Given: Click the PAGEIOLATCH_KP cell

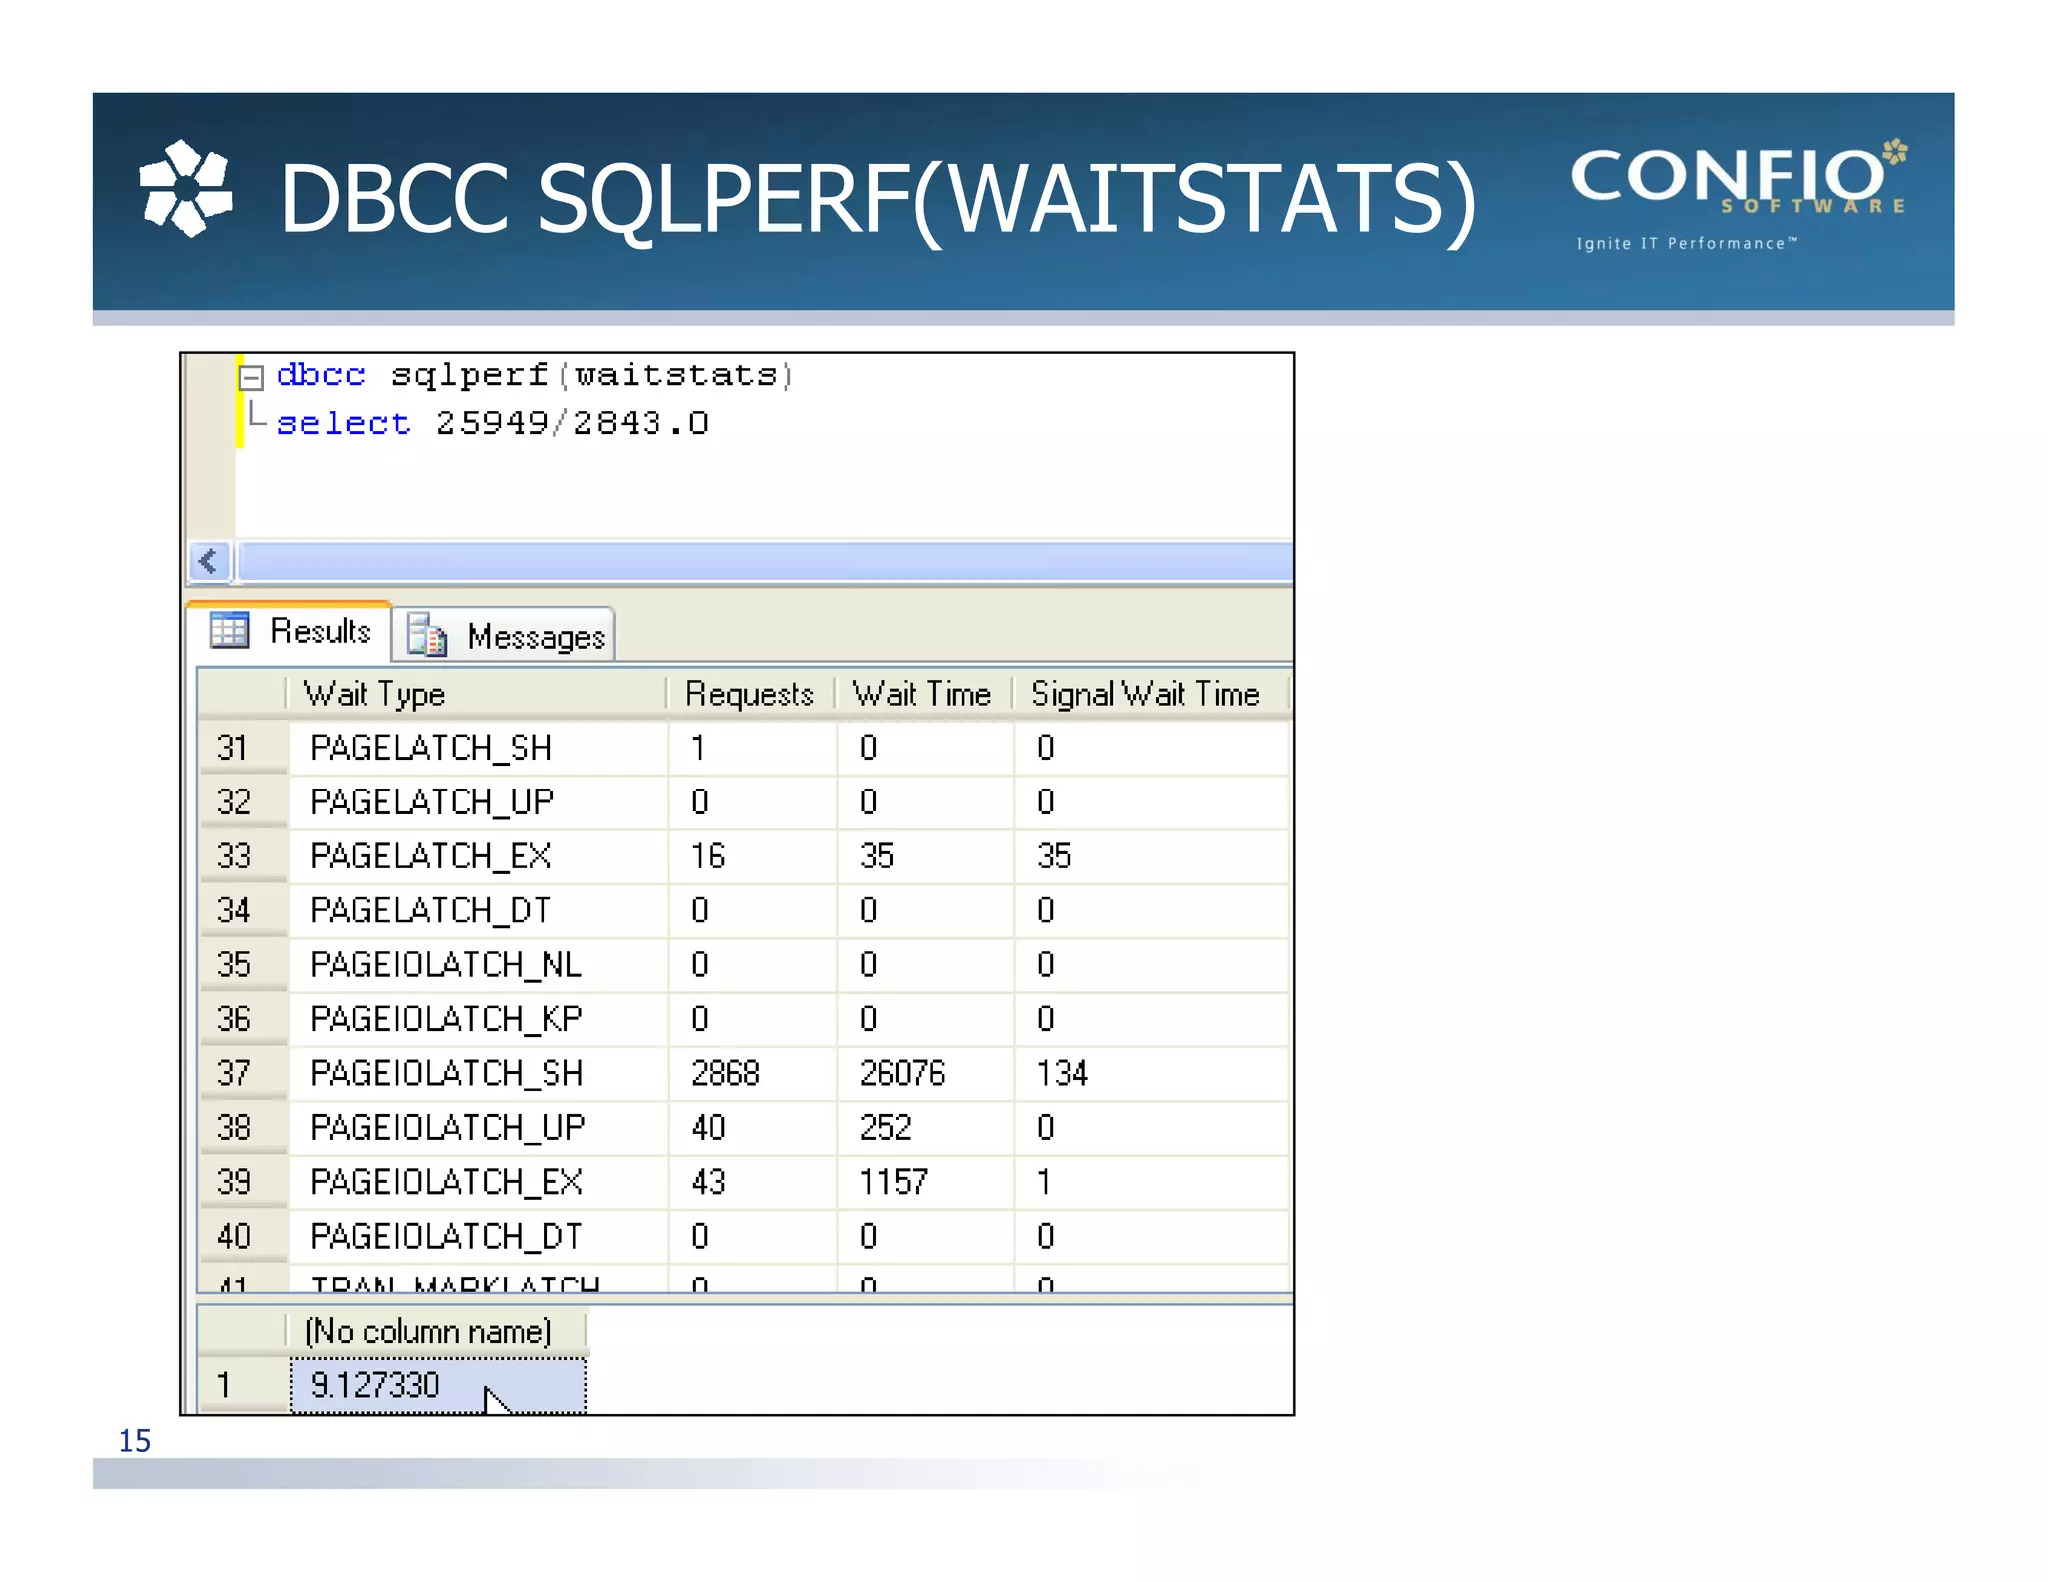Looking at the screenshot, I should point(478,1019).
